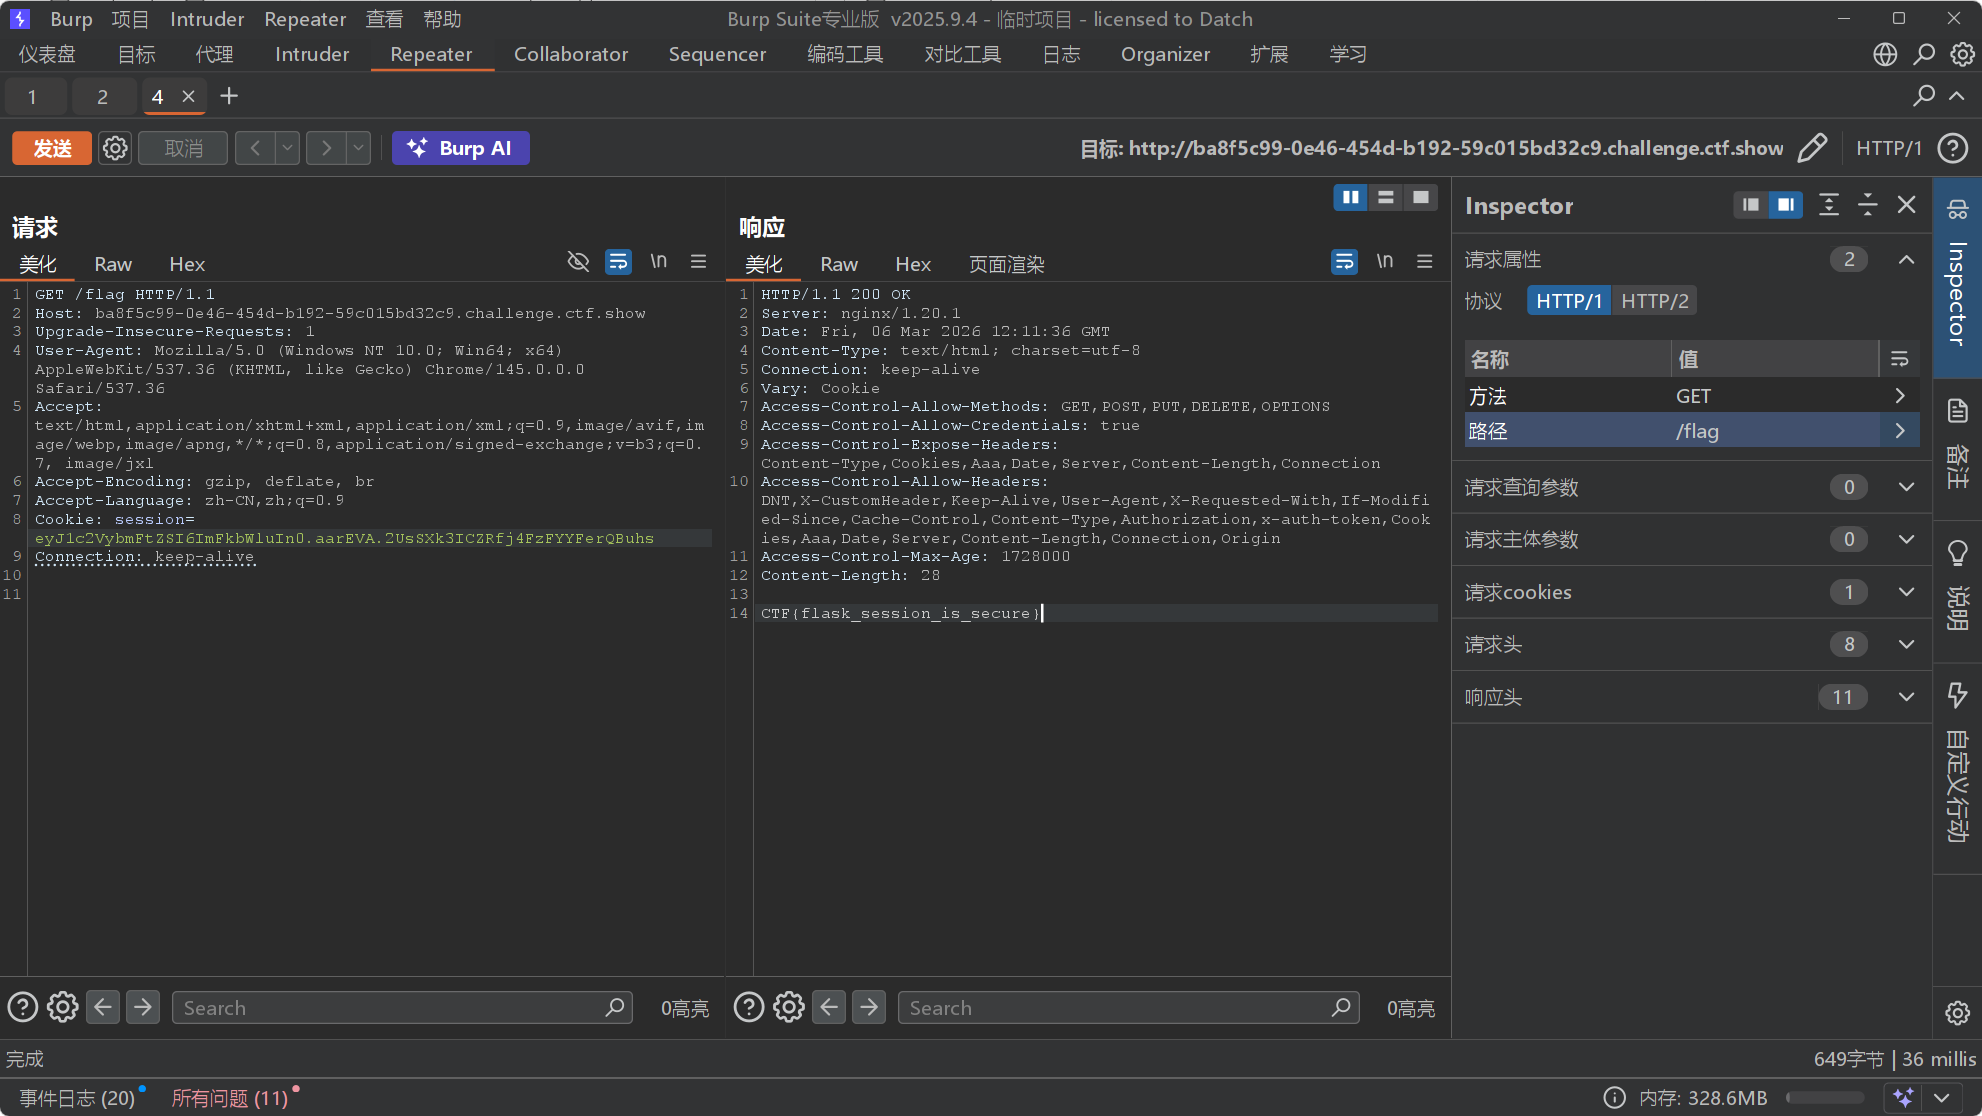This screenshot has width=1982, height=1116.
Task: Click the Burp AI sparkle button
Action: (460, 148)
